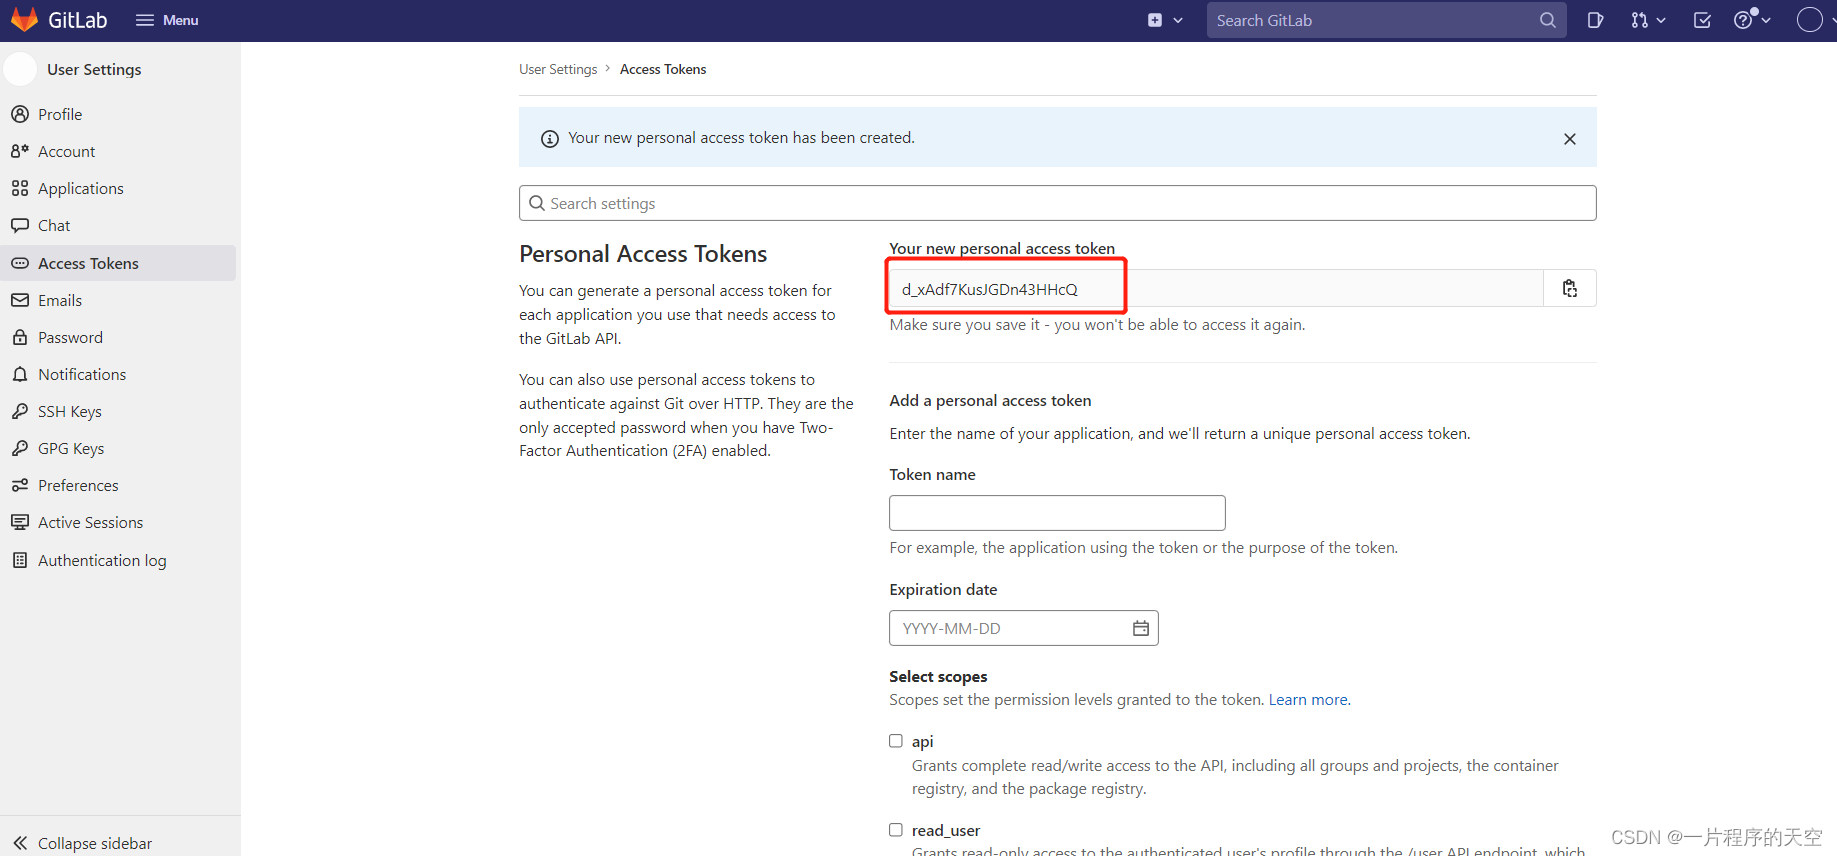This screenshot has width=1837, height=856.
Task: Expand the Help question mark dropdown
Action: click(x=1751, y=20)
